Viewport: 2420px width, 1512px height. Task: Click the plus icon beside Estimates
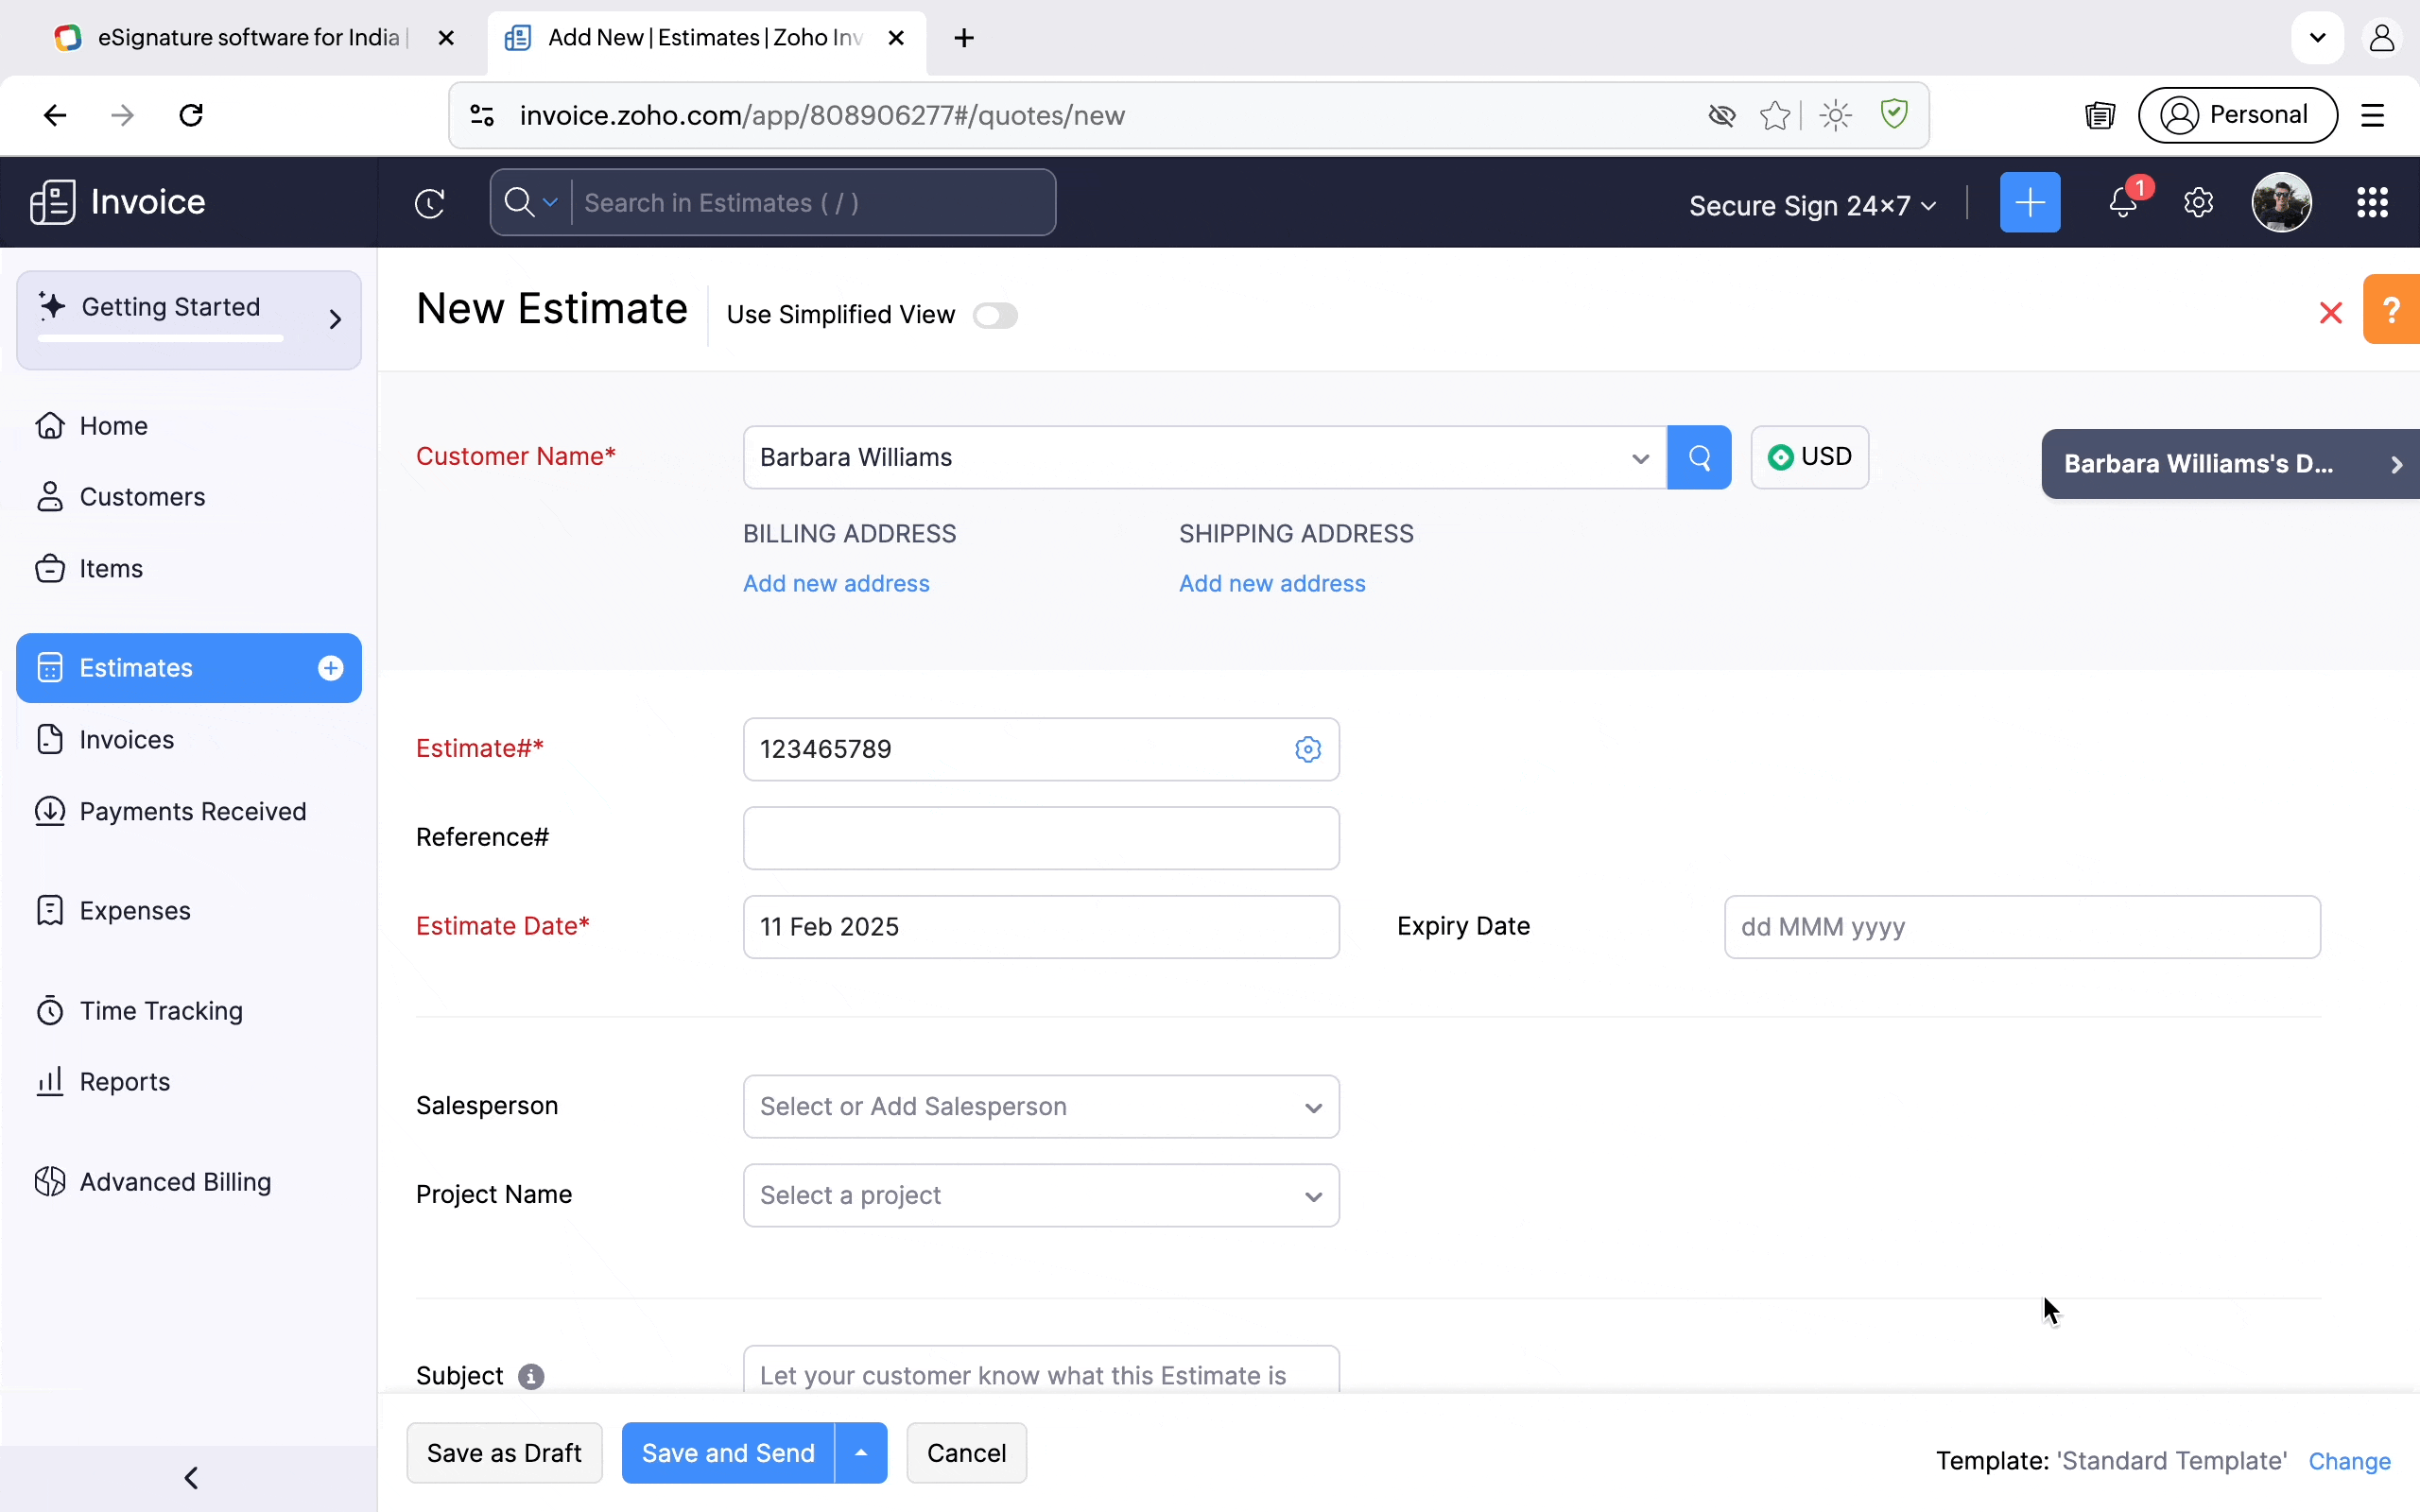(x=330, y=668)
